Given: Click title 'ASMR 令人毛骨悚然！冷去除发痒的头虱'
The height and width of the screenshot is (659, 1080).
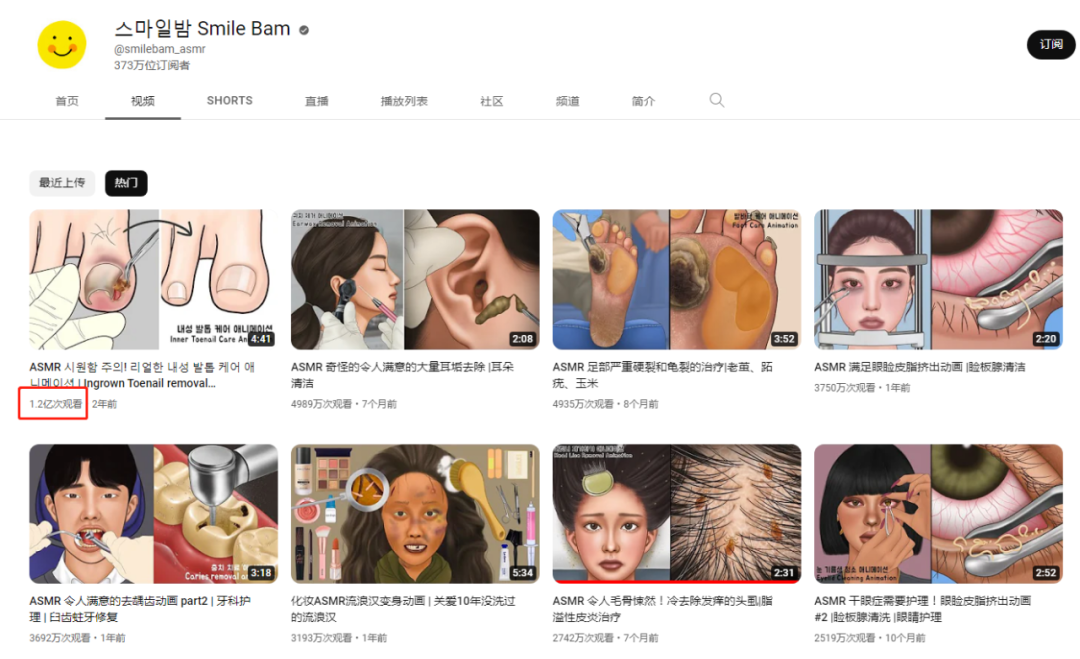Looking at the screenshot, I should pyautogui.click(x=663, y=609).
